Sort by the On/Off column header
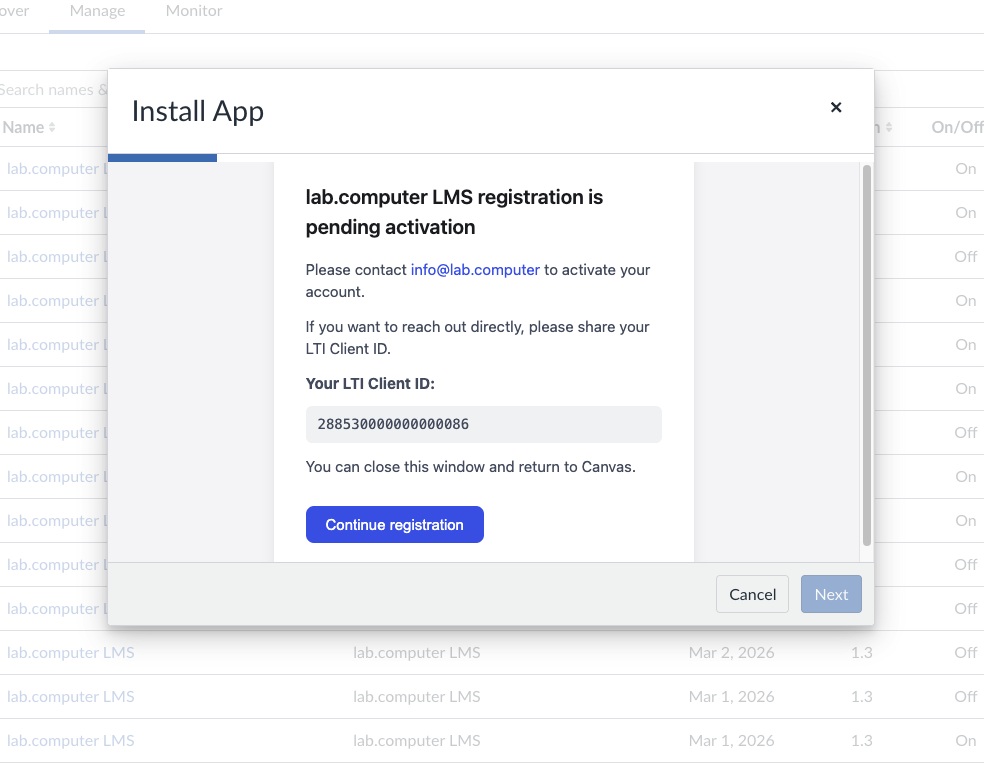 click(x=957, y=127)
